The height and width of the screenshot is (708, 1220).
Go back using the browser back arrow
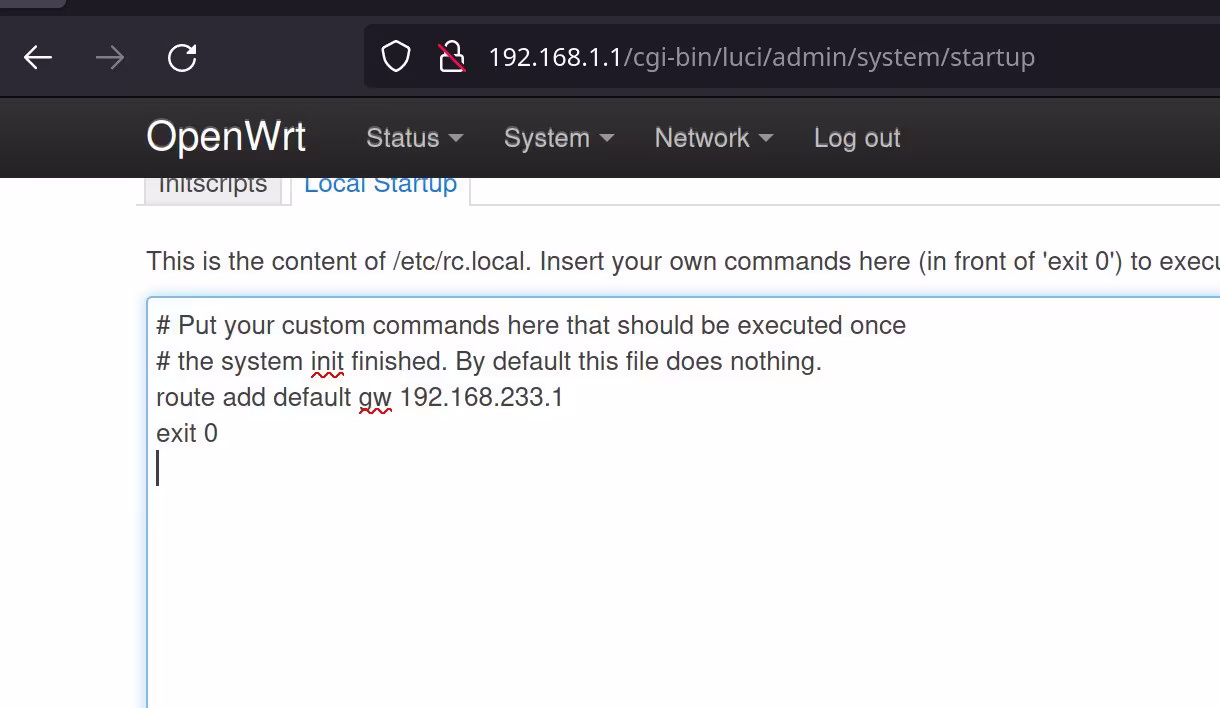pyautogui.click(x=38, y=57)
